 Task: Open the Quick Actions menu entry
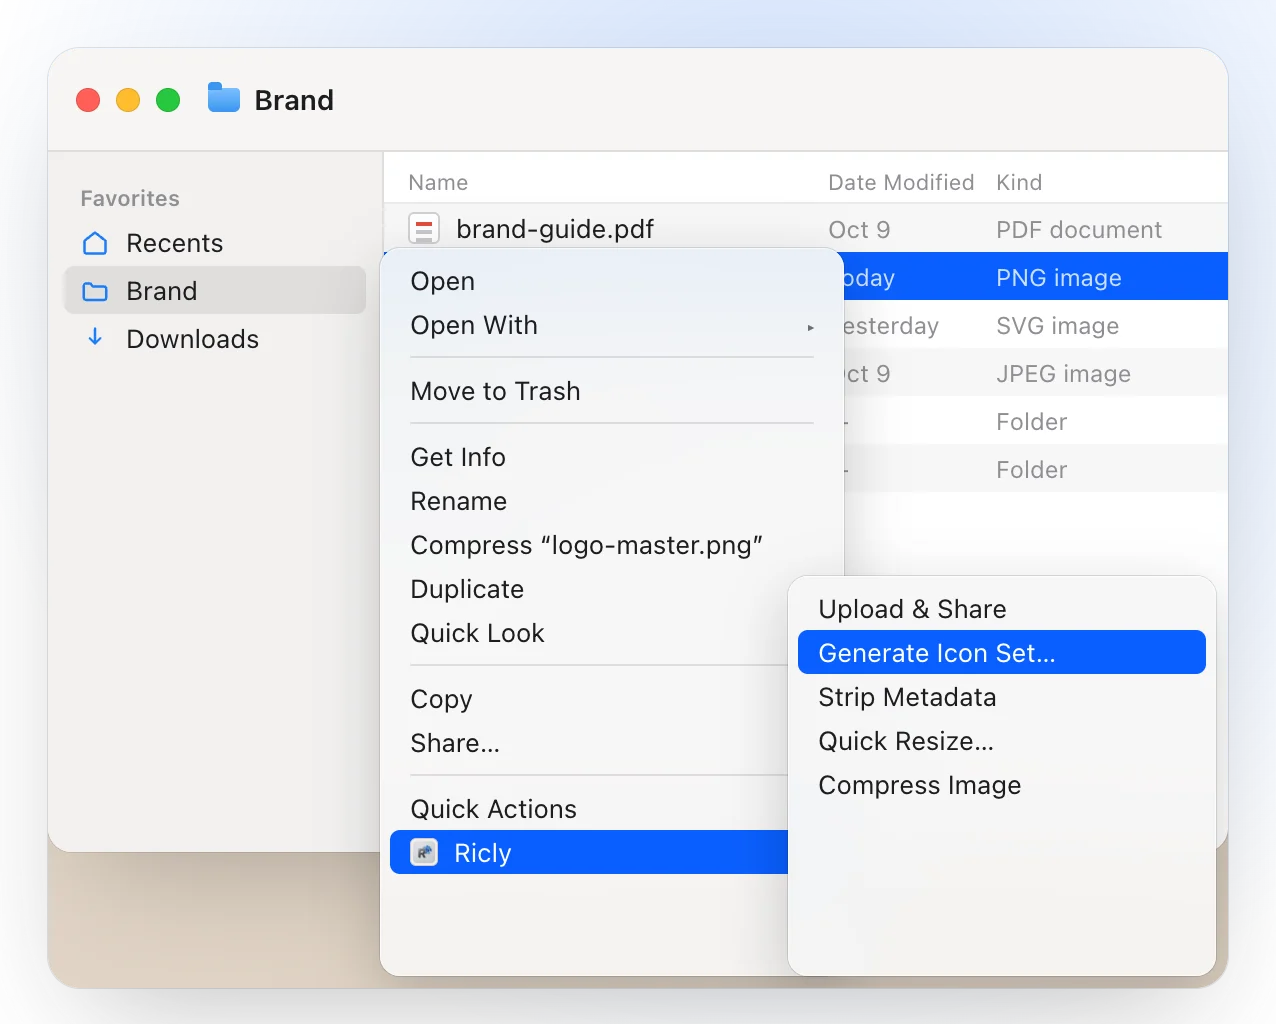589,809
